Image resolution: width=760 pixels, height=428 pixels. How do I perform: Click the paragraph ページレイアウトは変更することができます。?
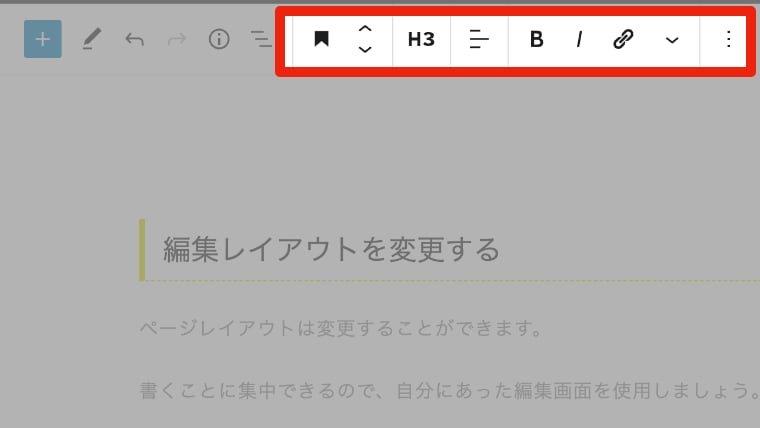coord(342,329)
